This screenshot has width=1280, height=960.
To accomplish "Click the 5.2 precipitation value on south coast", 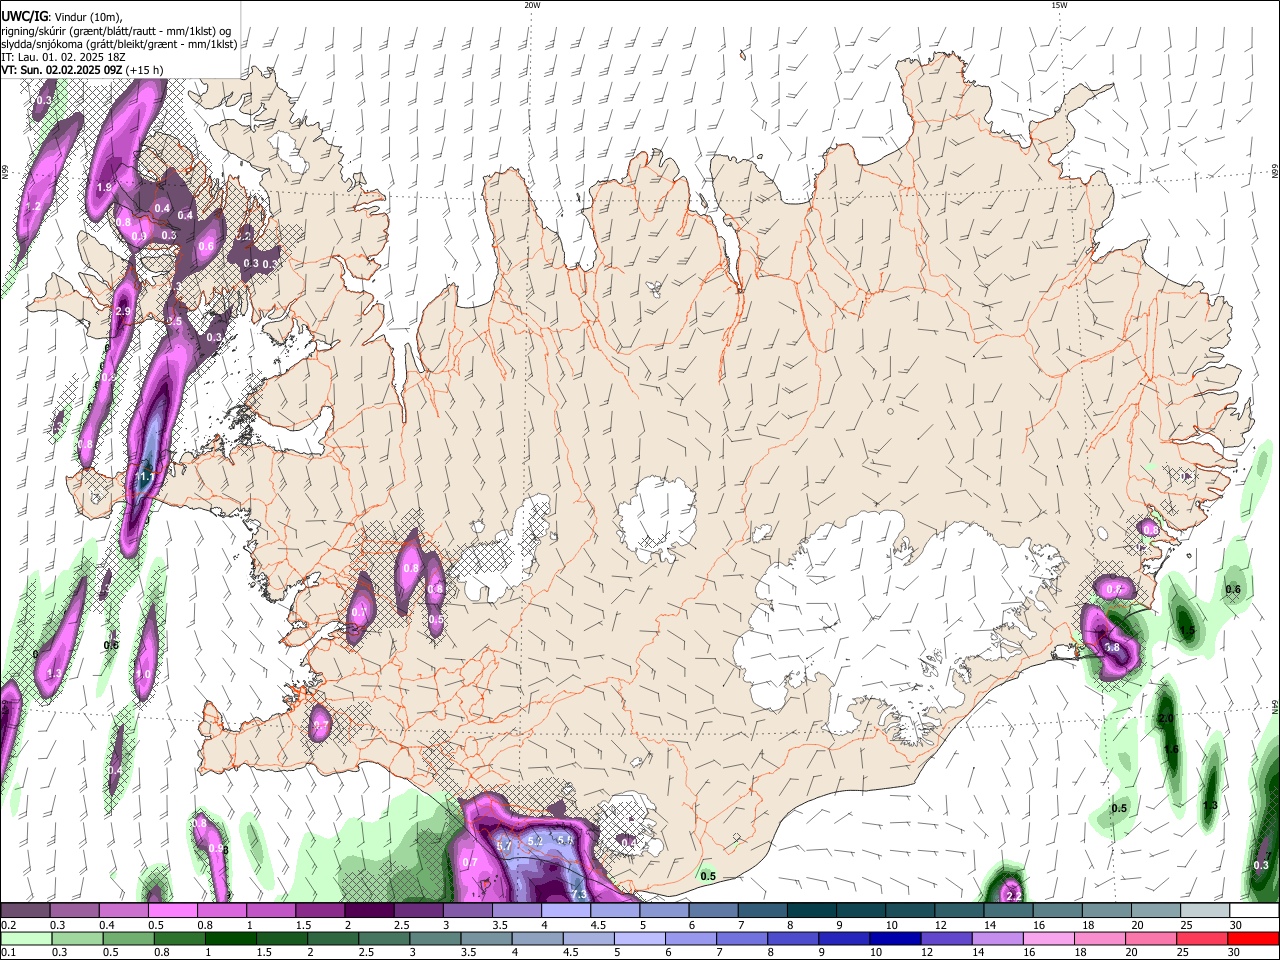I will pos(535,841).
